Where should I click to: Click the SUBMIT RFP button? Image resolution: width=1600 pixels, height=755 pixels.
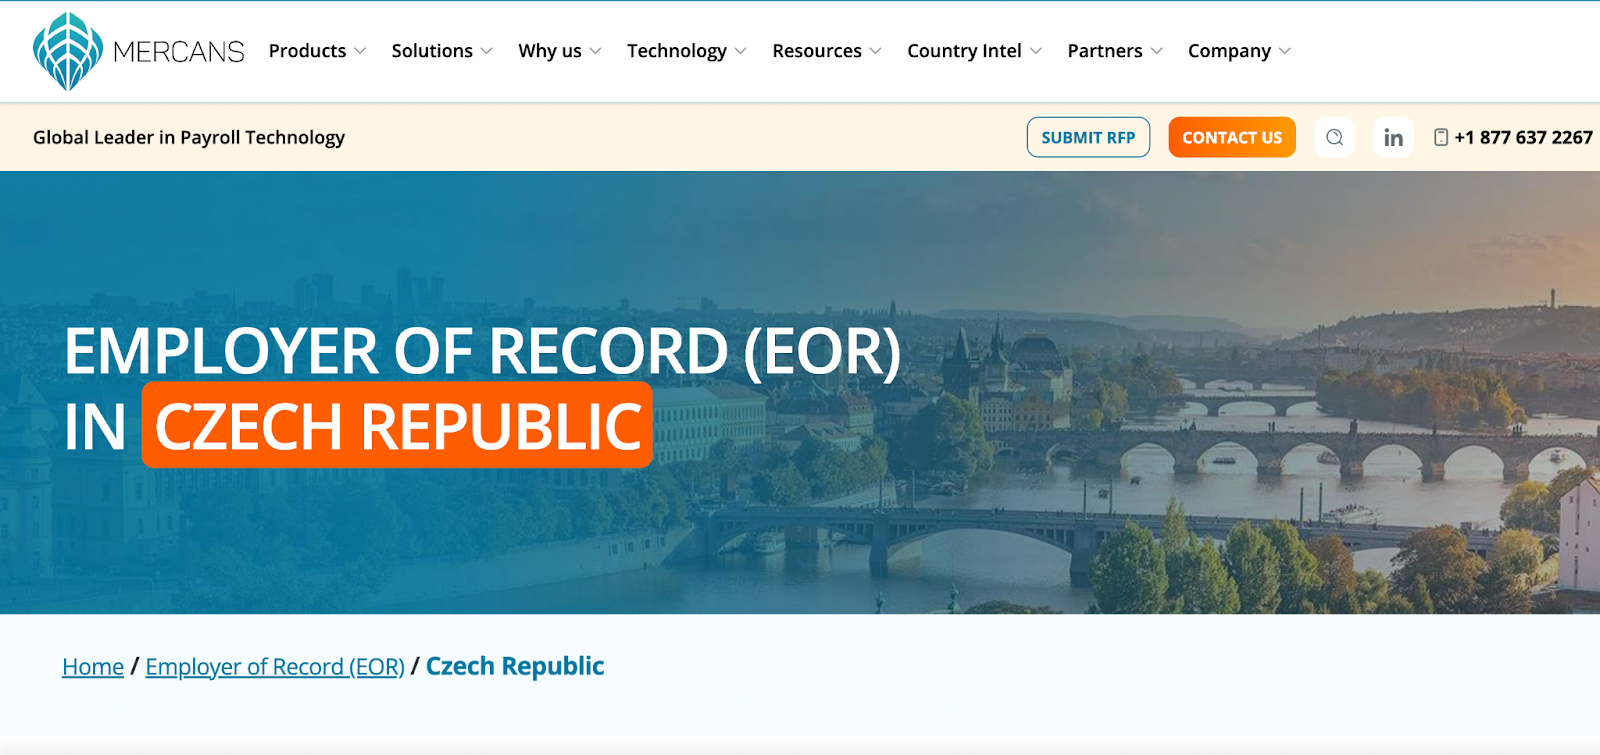pyautogui.click(x=1088, y=137)
